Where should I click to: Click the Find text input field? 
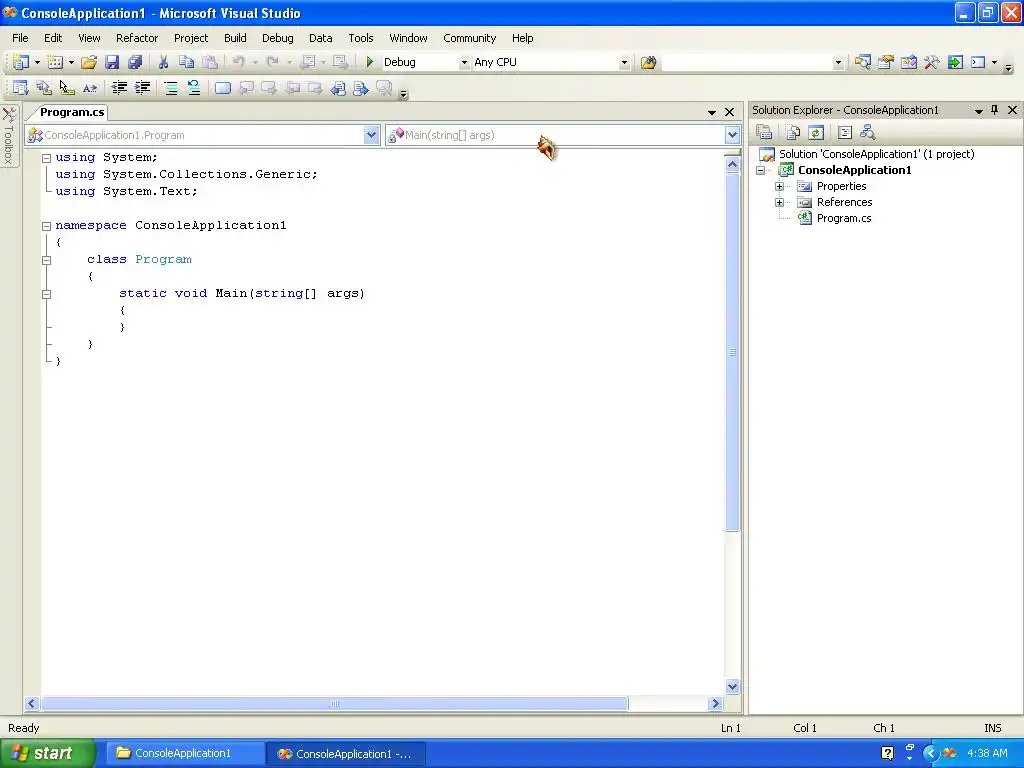tap(747, 63)
